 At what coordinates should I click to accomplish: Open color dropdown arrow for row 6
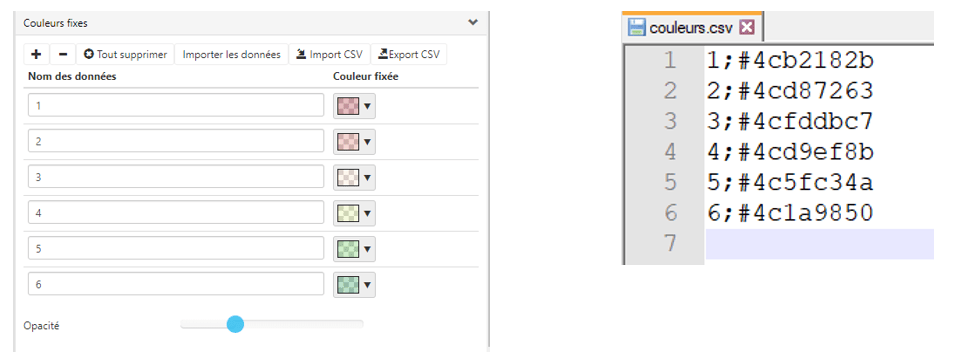click(x=367, y=285)
